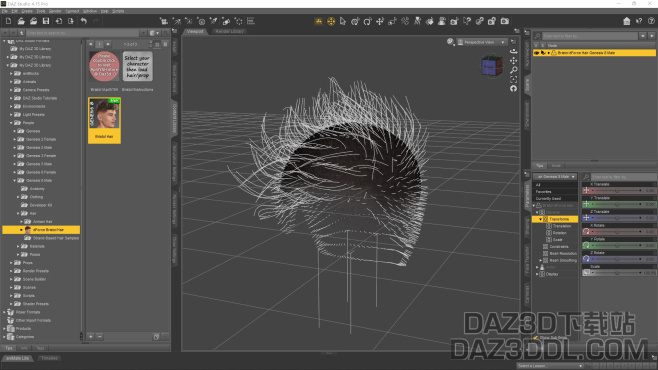
Task: Click the circled question mark help icon
Action: (x=651, y=21)
